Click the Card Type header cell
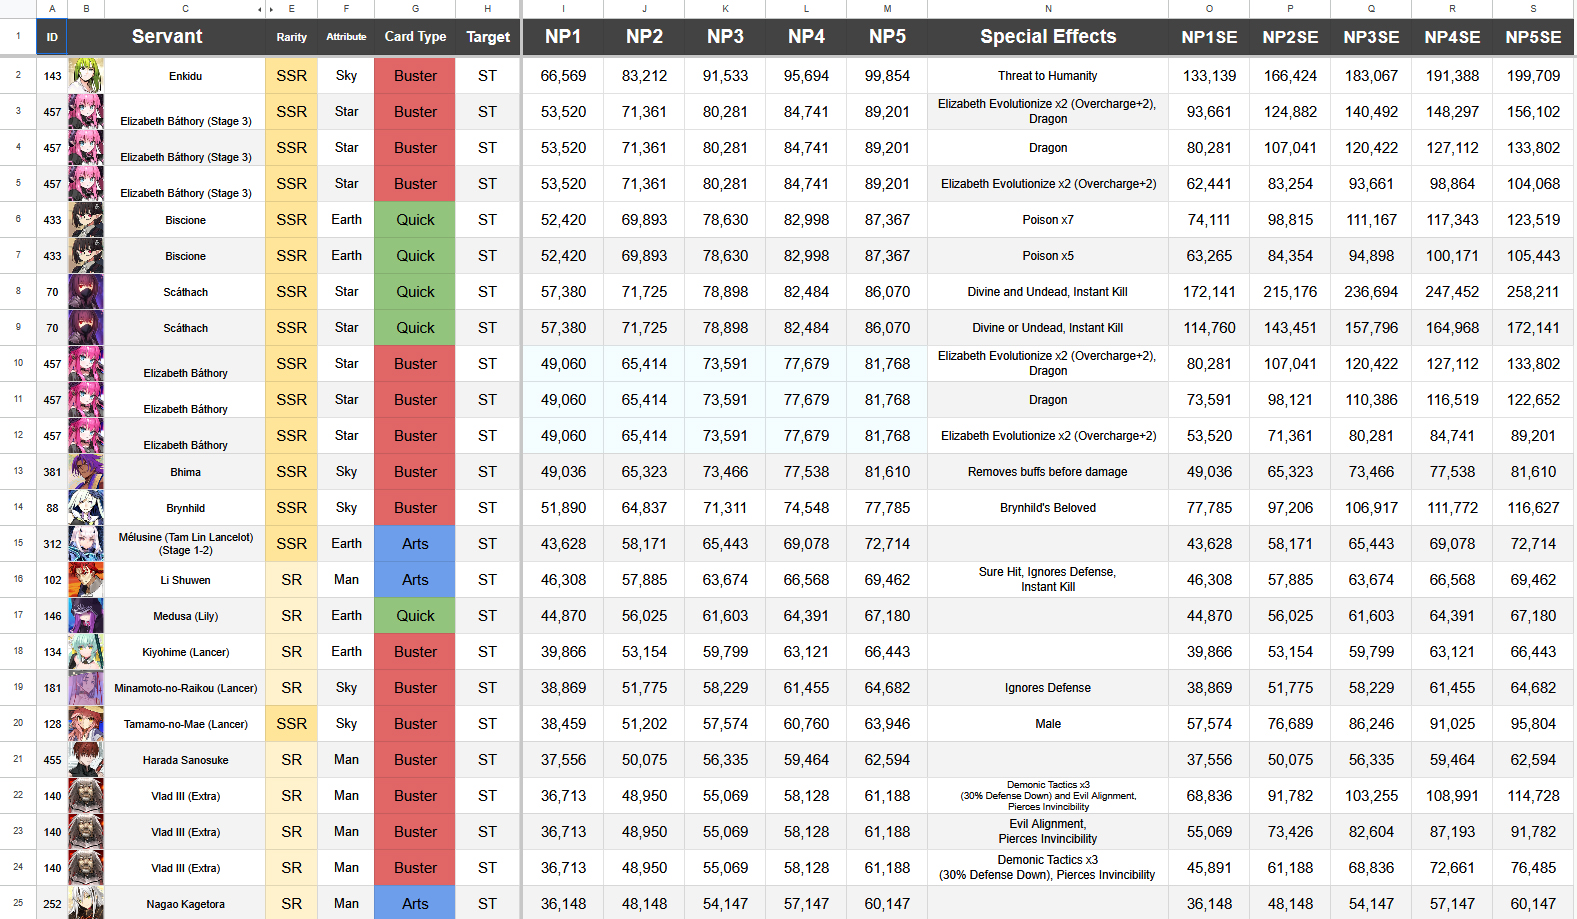Image resolution: width=1577 pixels, height=919 pixels. (x=415, y=37)
